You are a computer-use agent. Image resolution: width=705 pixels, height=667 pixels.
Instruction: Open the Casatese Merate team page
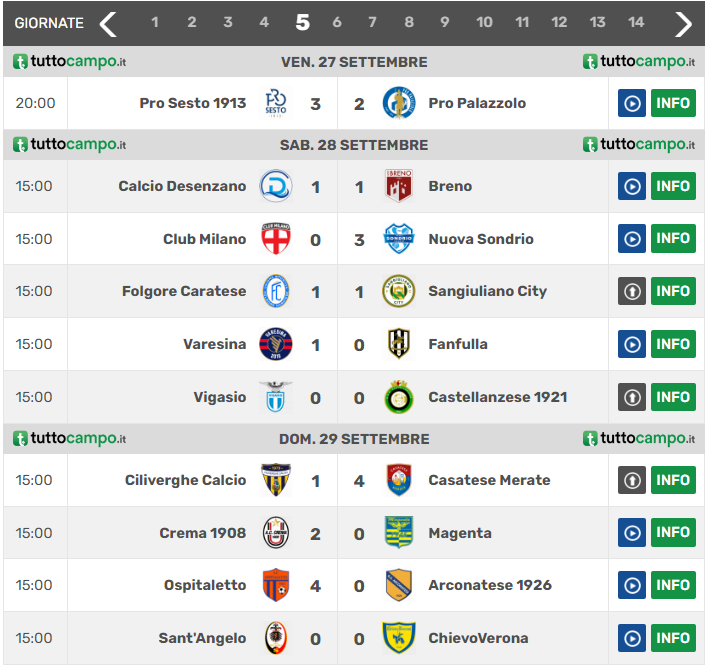pyautogui.click(x=489, y=480)
